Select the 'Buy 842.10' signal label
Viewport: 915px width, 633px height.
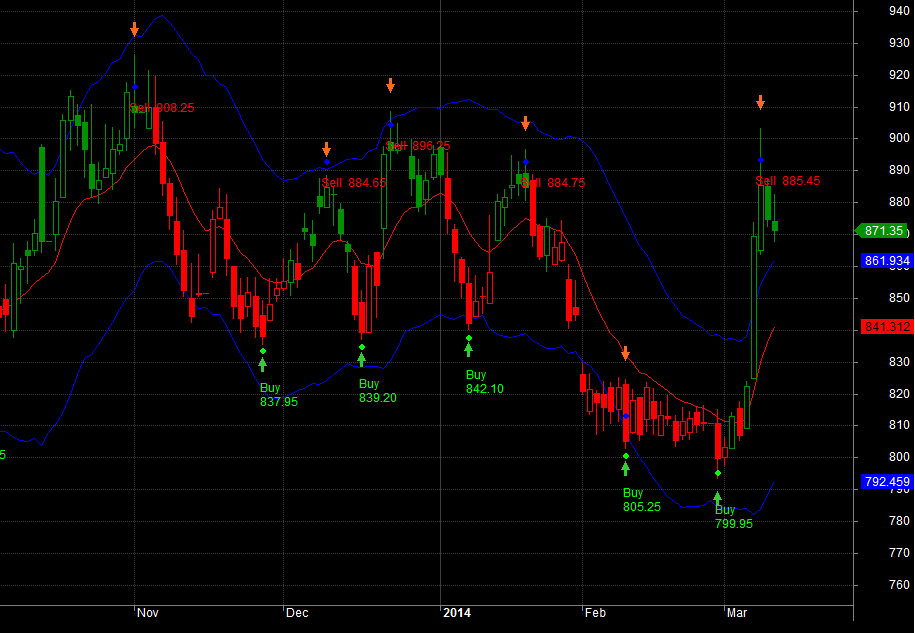pos(485,382)
